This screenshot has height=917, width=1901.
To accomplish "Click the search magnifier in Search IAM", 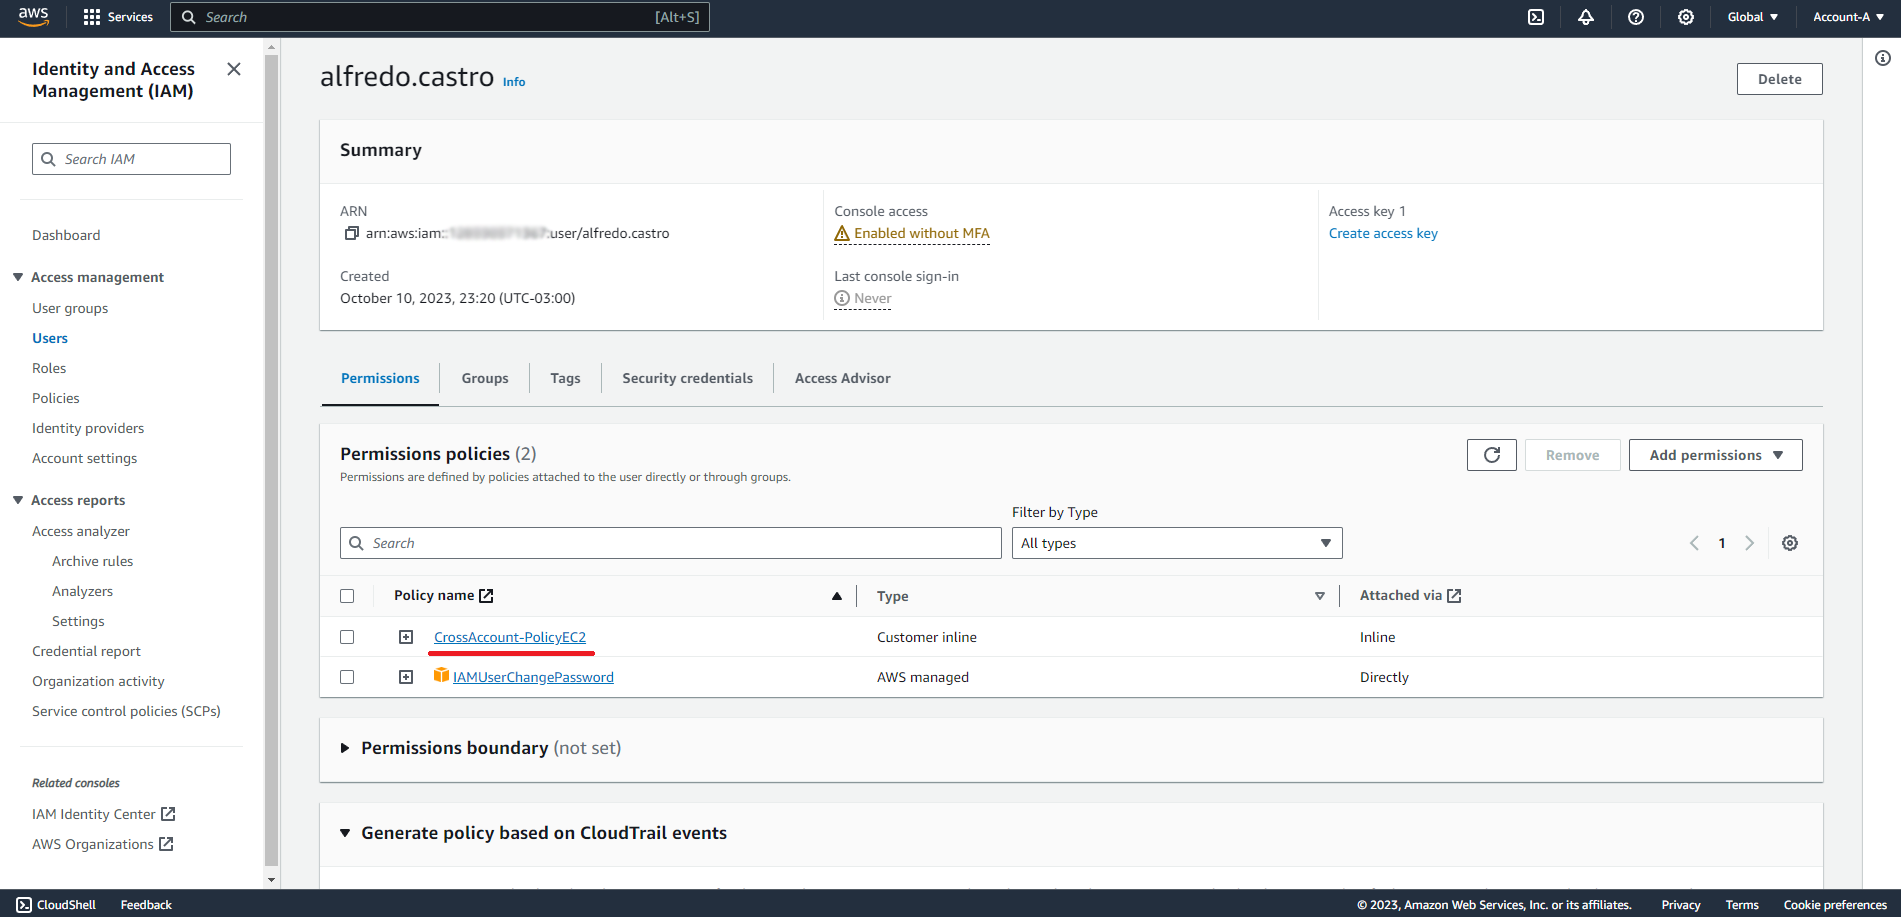I will pos(48,159).
